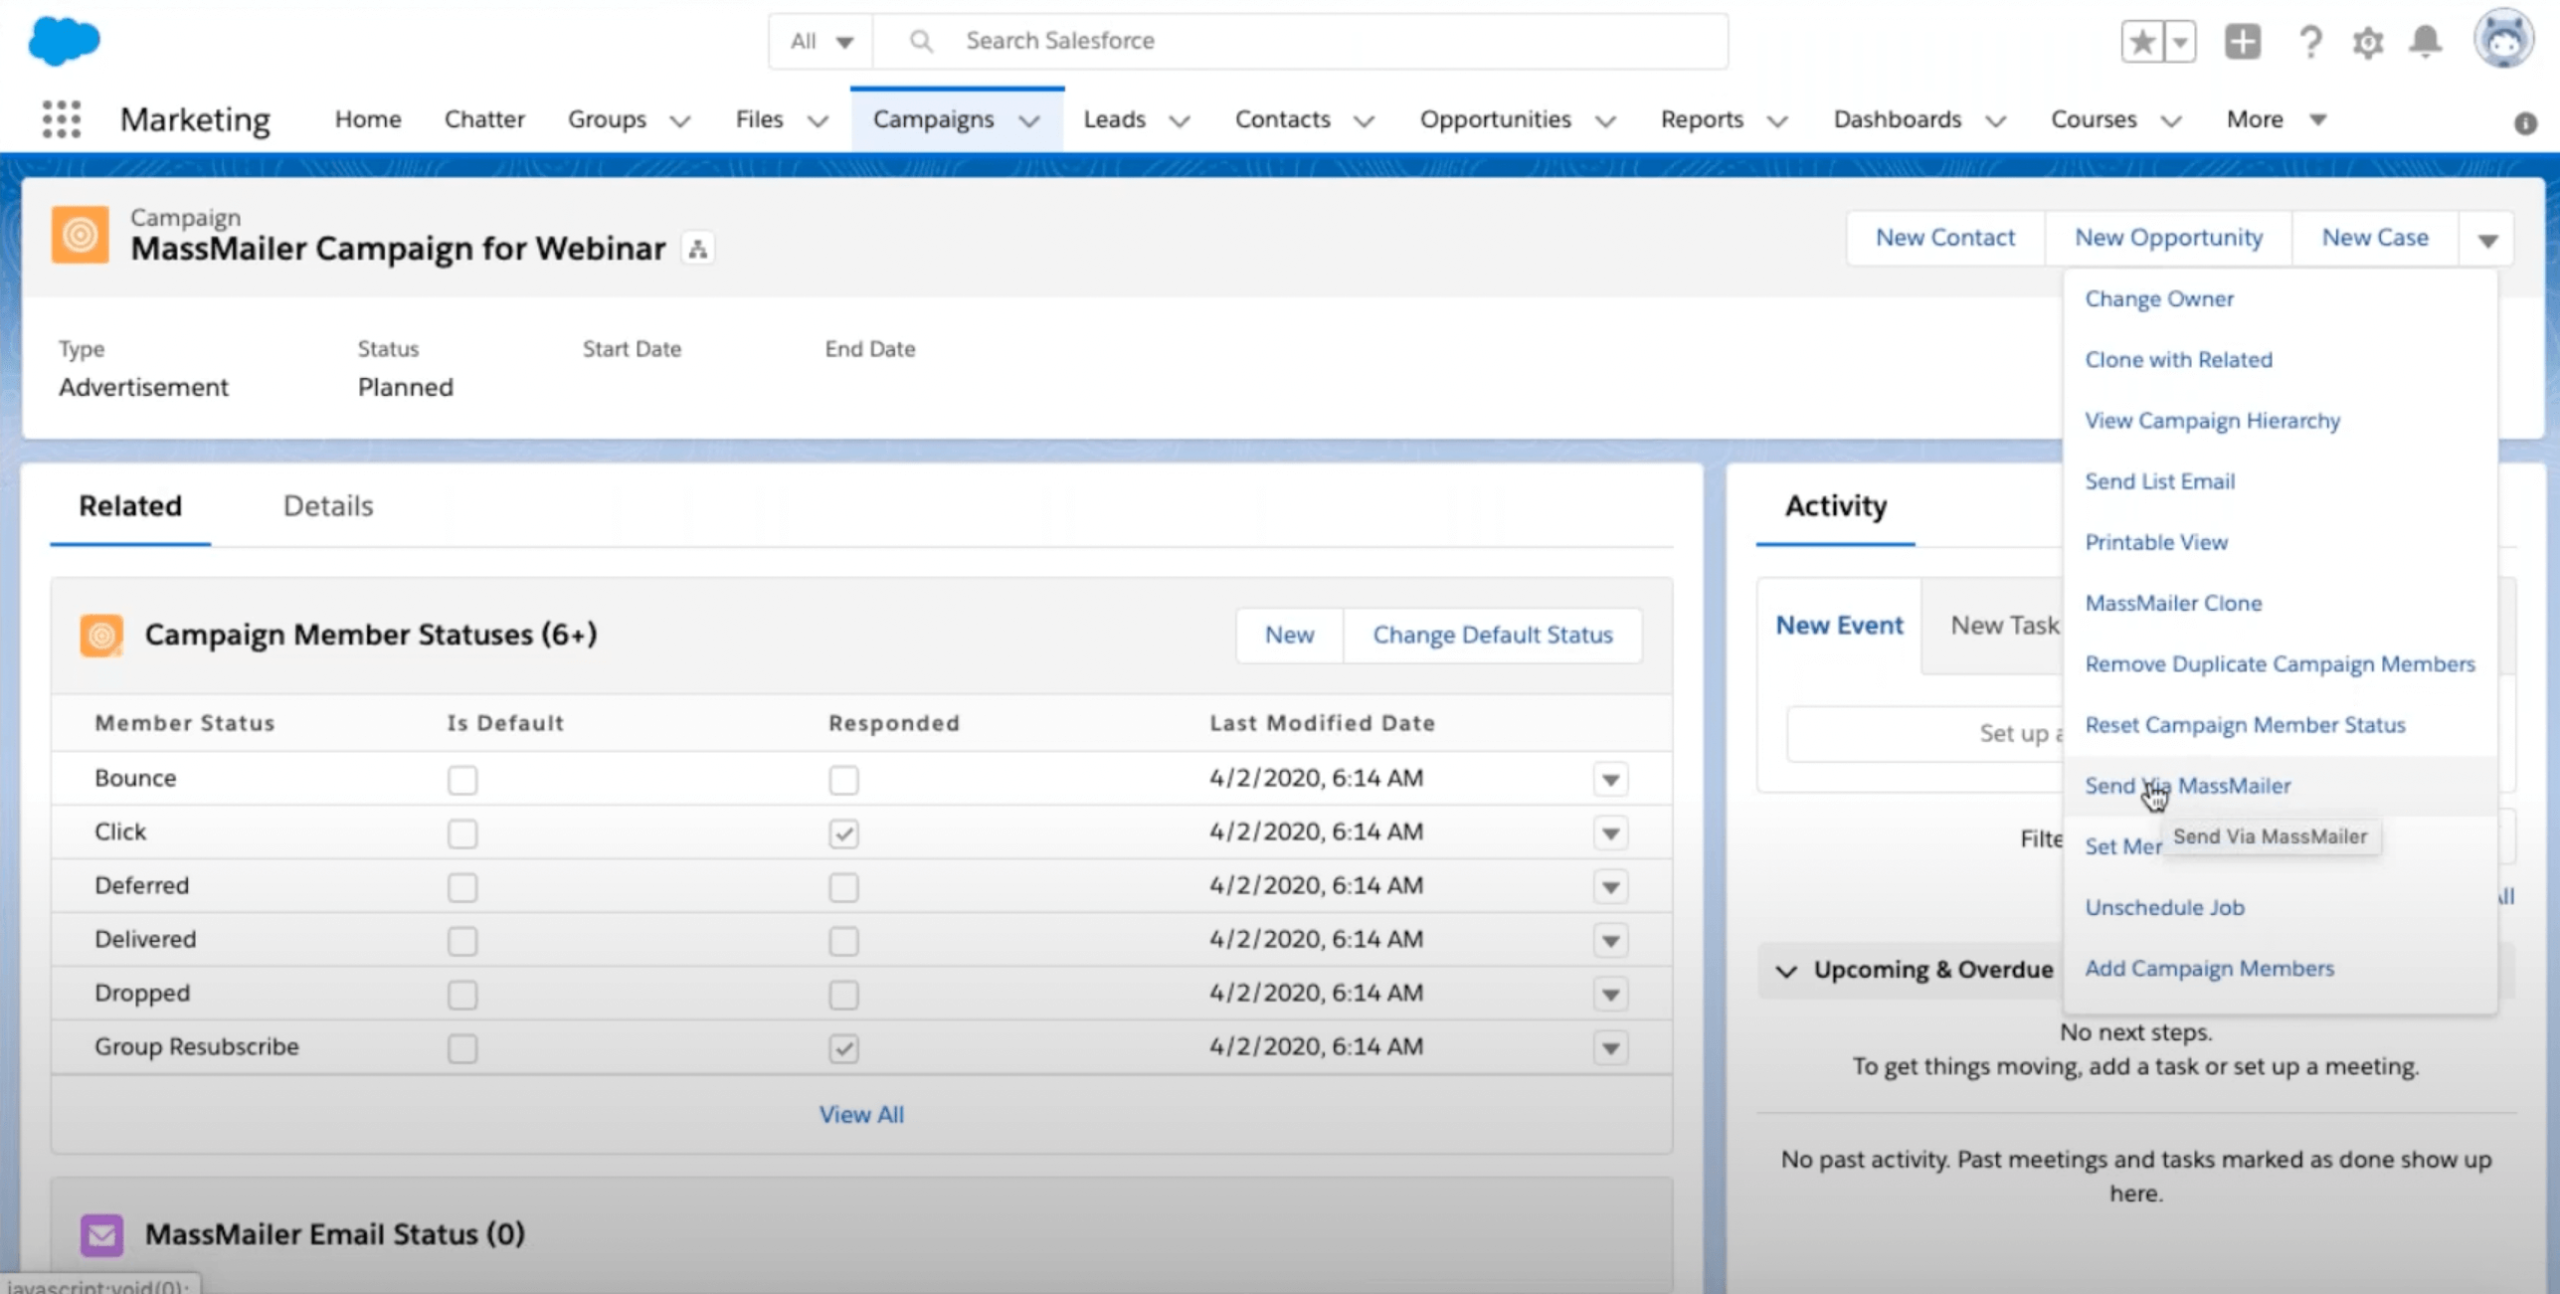Open the Campaigns tab dropdown chevron
2560x1294 pixels.
click(x=1029, y=121)
